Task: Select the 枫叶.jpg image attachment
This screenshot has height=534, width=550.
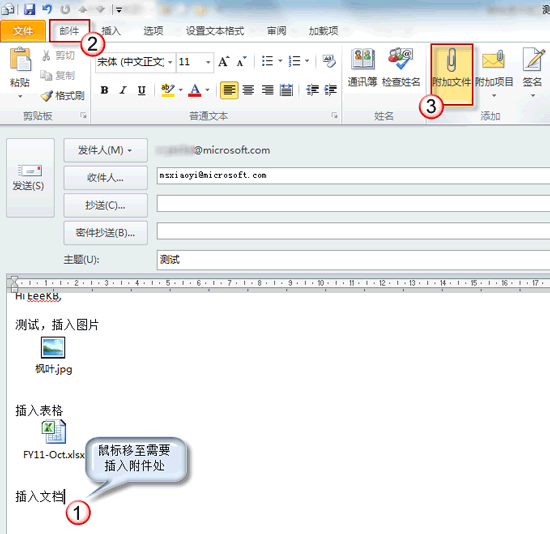Action: 53,356
